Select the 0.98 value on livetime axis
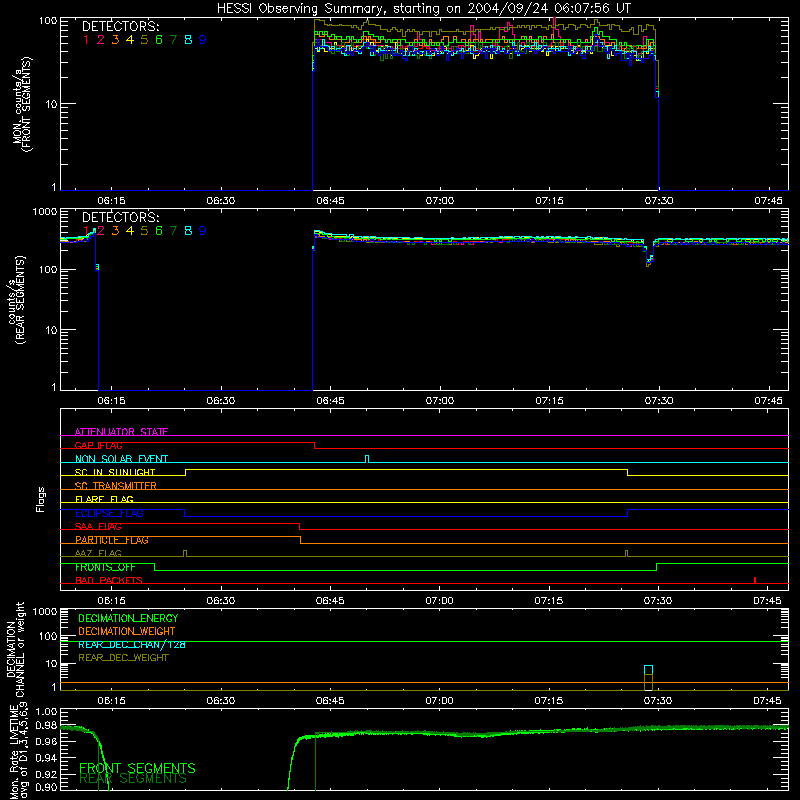Screen dimensions: 800x800 pyautogui.click(x=47, y=725)
